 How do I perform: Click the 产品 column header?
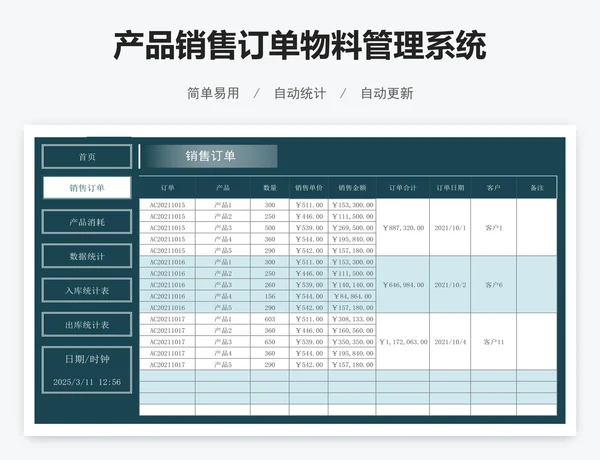pos(223,188)
